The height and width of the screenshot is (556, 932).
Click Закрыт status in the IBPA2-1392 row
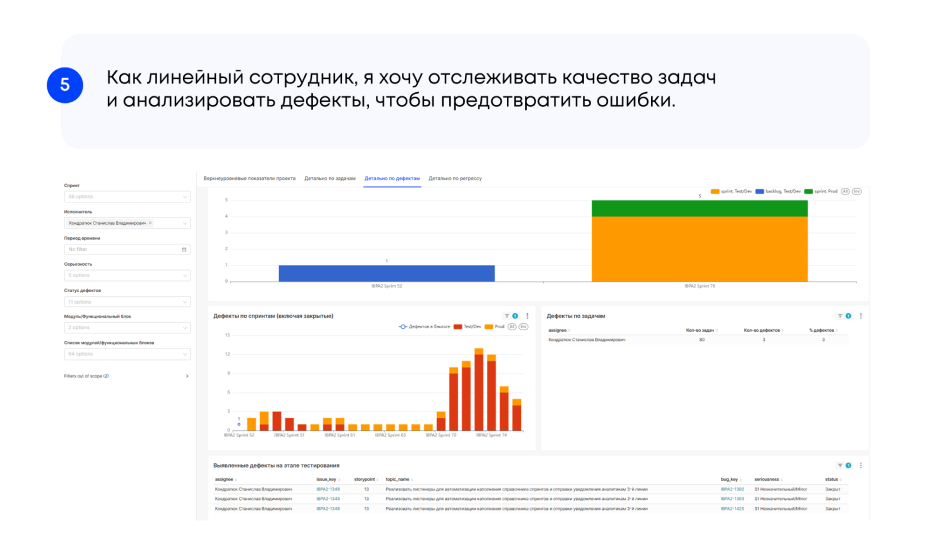tap(833, 489)
